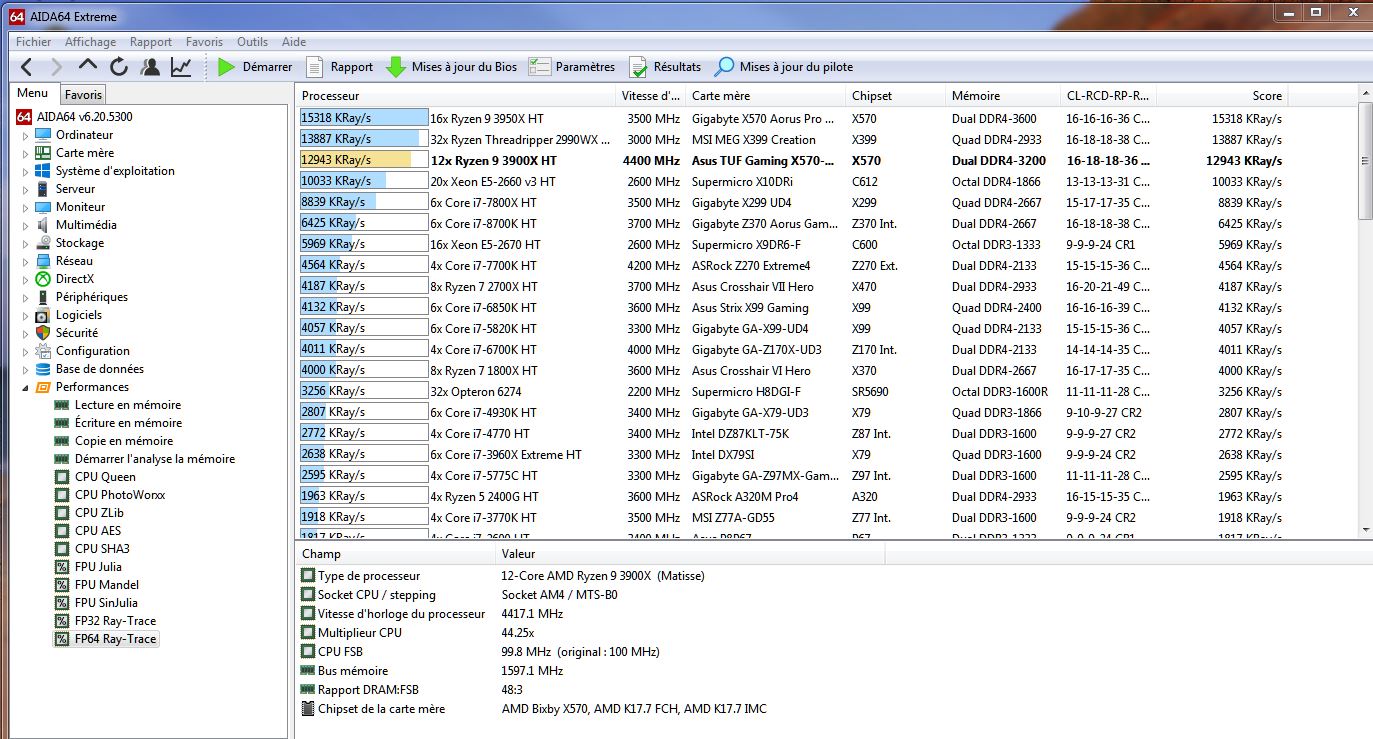
Task: Select the Périphériques icon in tree
Action: point(43,297)
